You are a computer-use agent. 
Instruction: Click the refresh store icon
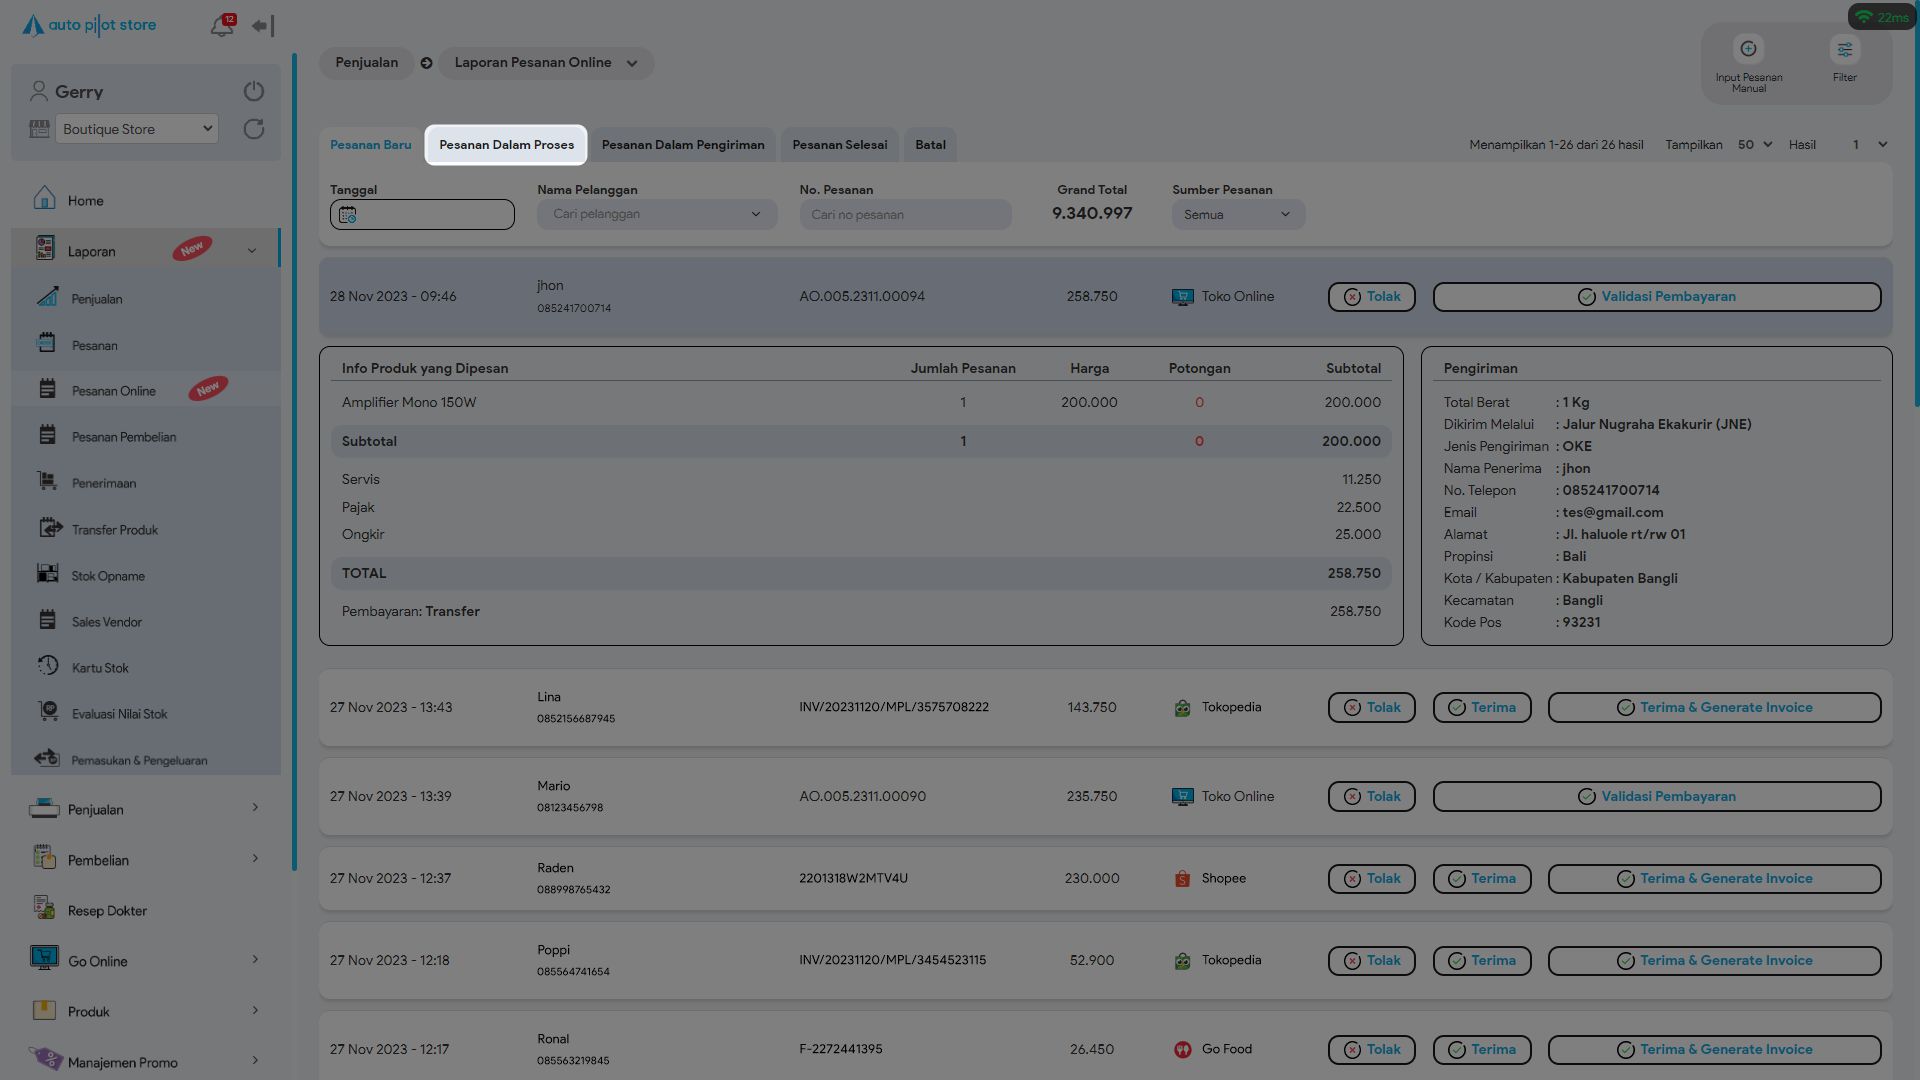pyautogui.click(x=254, y=129)
